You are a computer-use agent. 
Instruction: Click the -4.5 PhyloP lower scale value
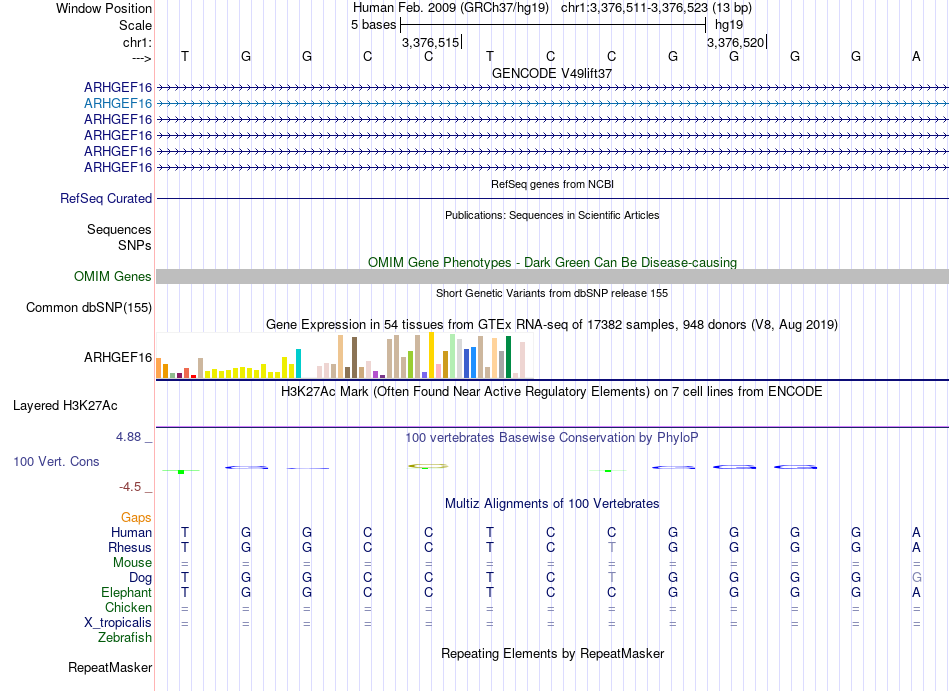[130, 487]
